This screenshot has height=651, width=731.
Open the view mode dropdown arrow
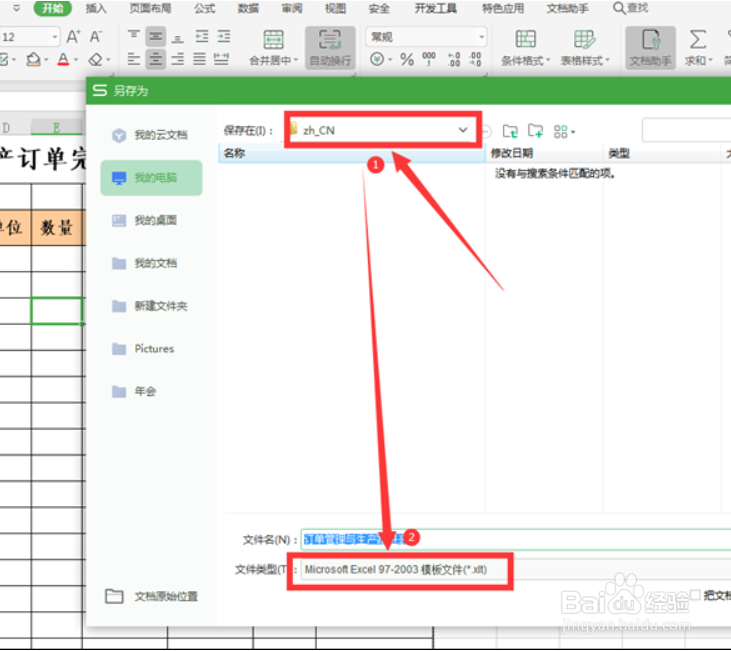[x=573, y=132]
